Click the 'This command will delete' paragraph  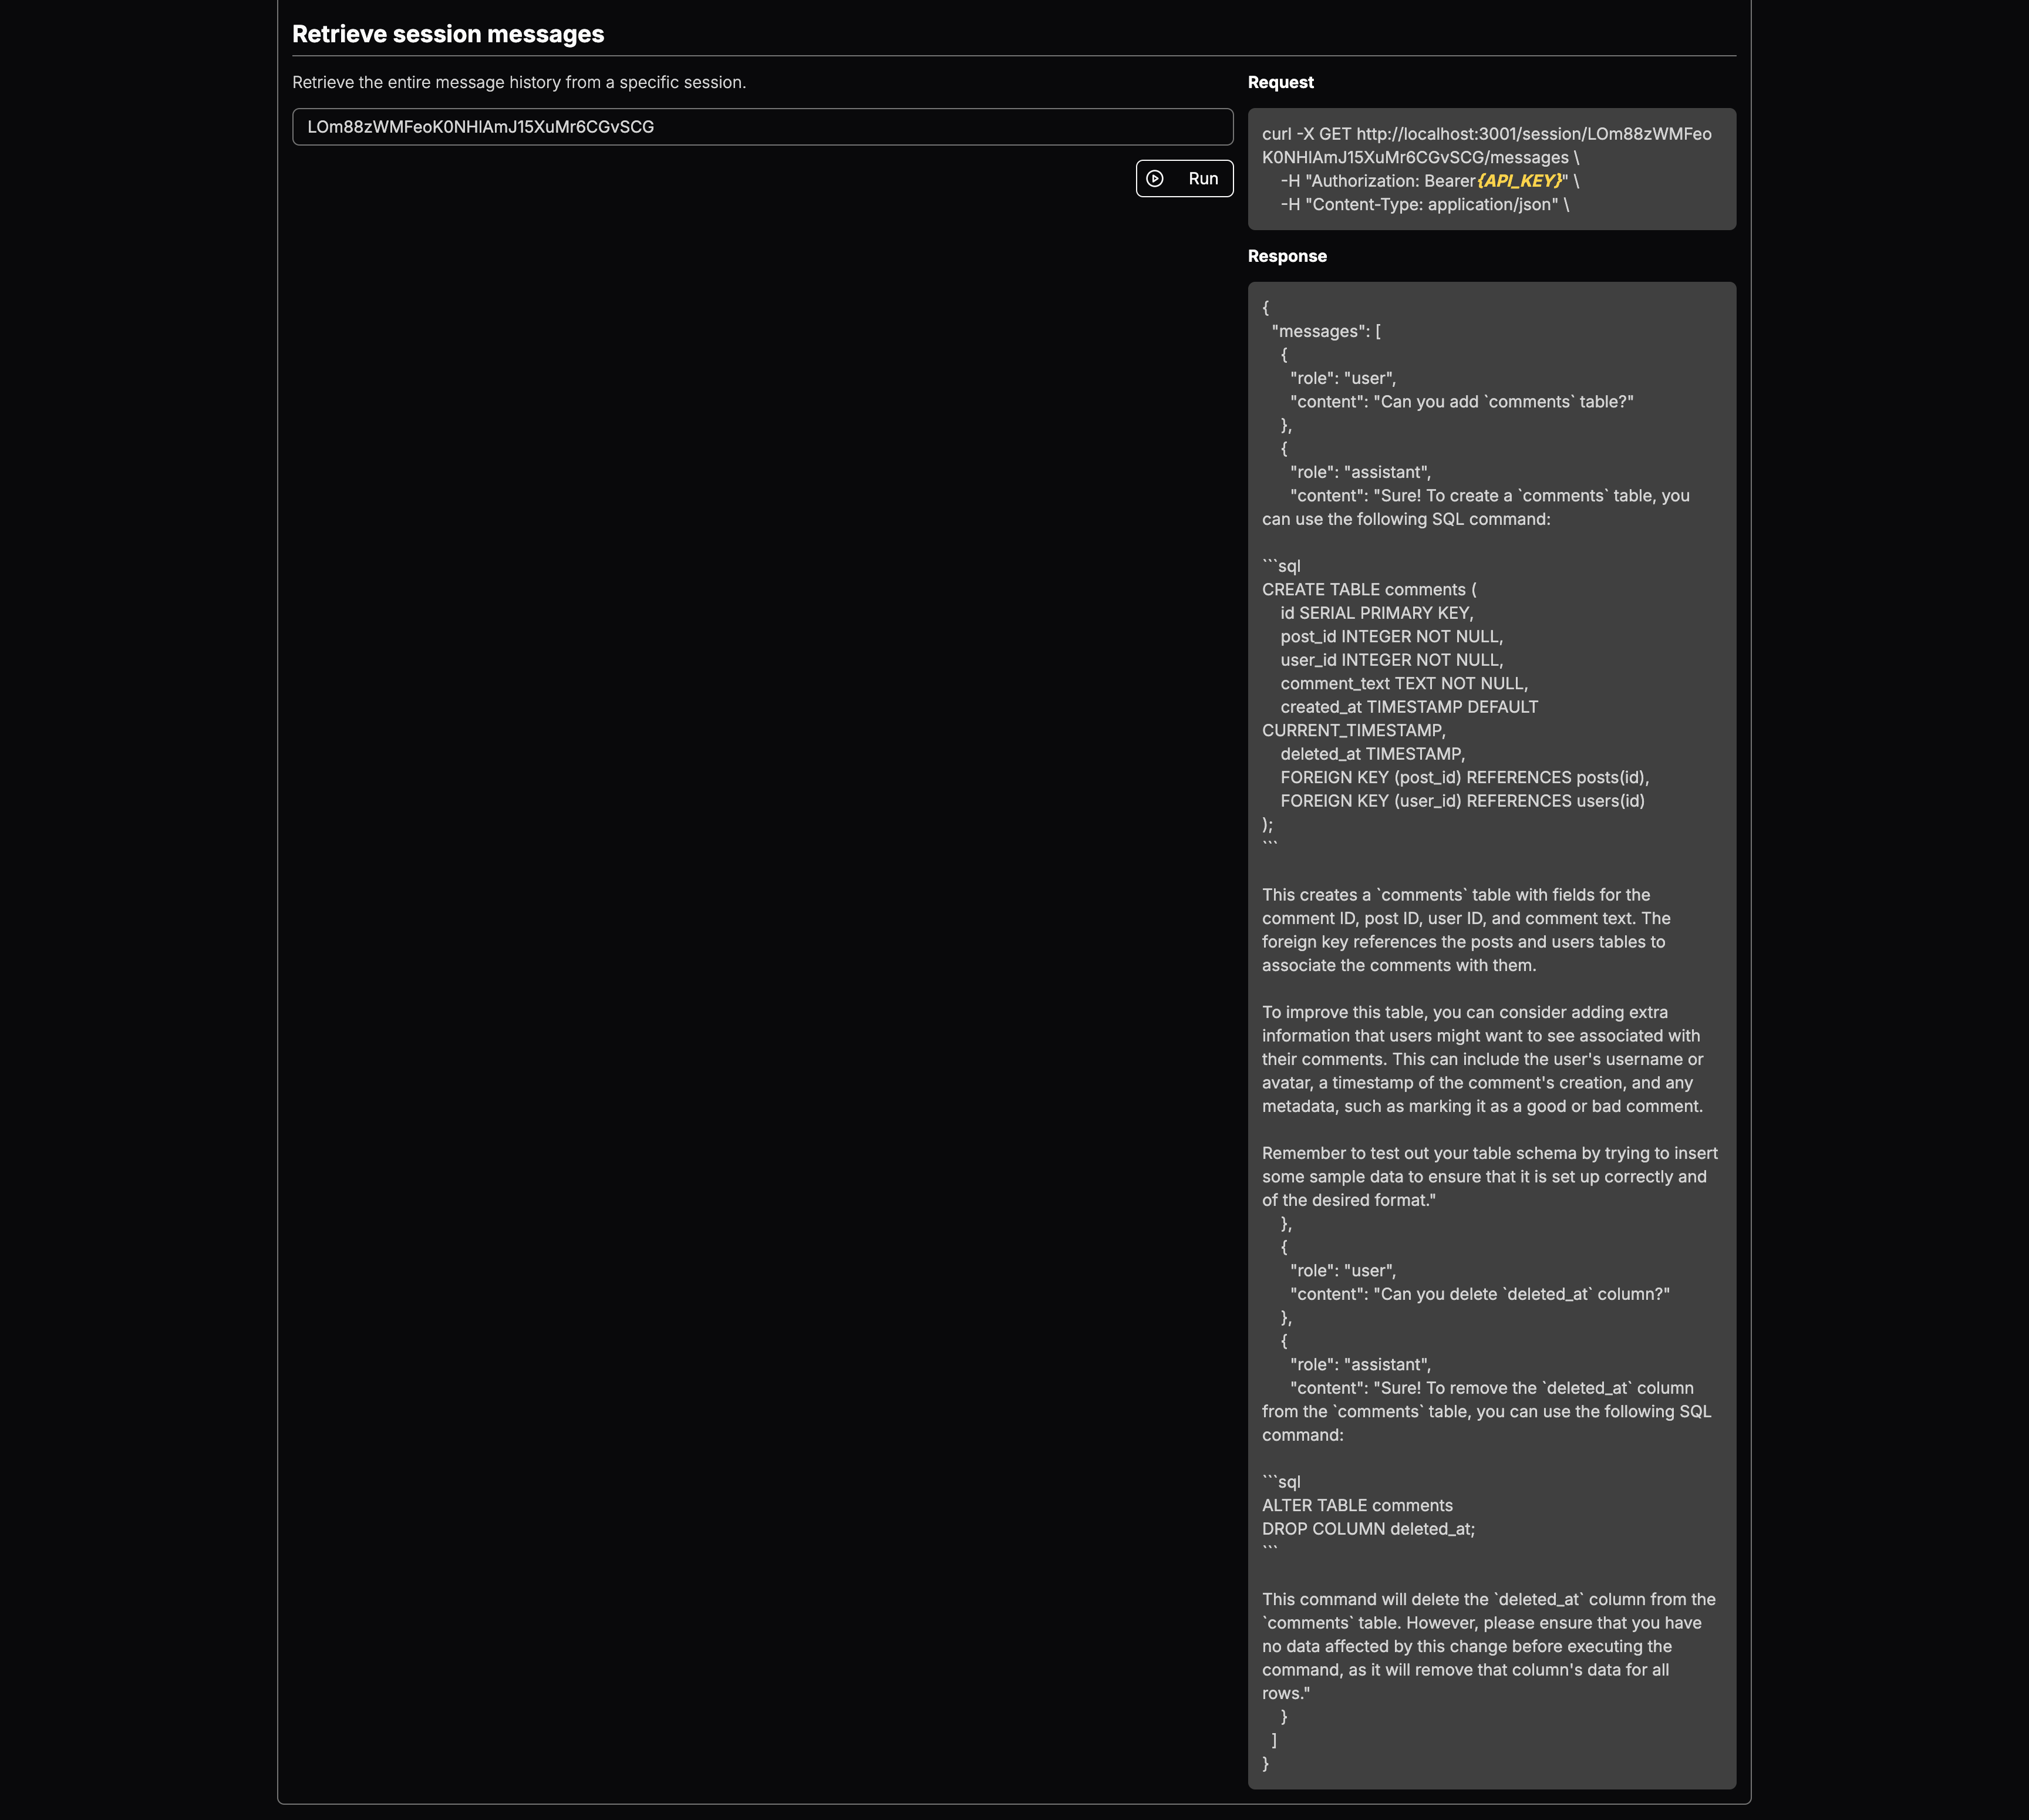point(1489,1646)
